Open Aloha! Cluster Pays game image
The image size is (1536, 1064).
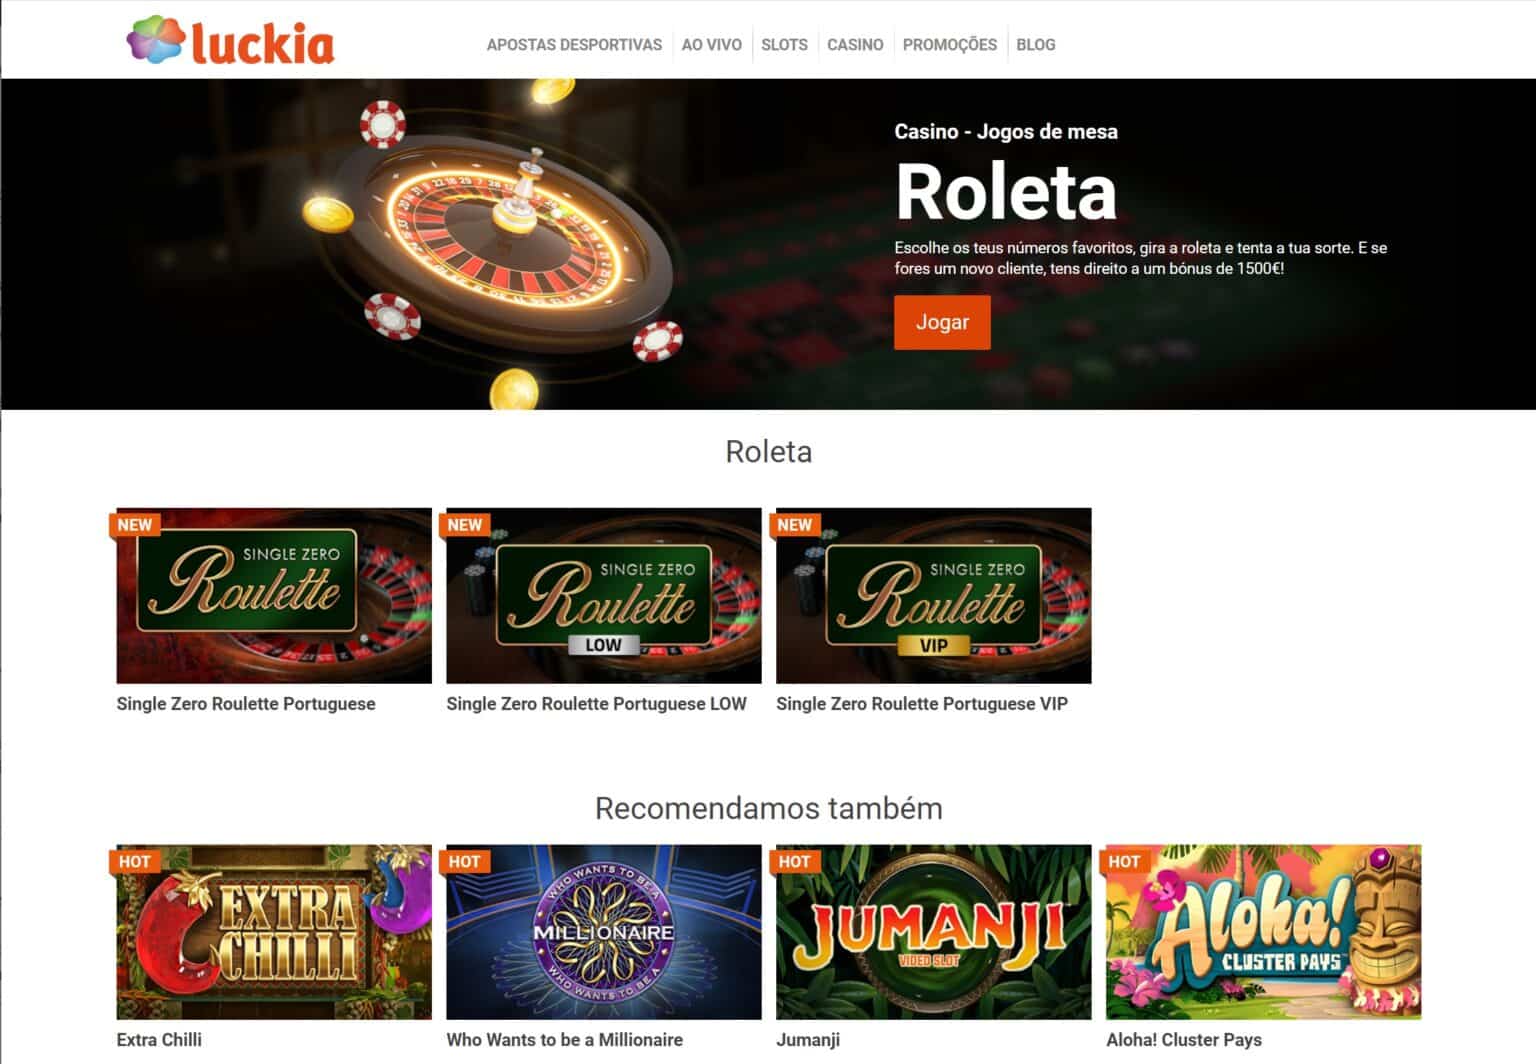[x=1264, y=932]
